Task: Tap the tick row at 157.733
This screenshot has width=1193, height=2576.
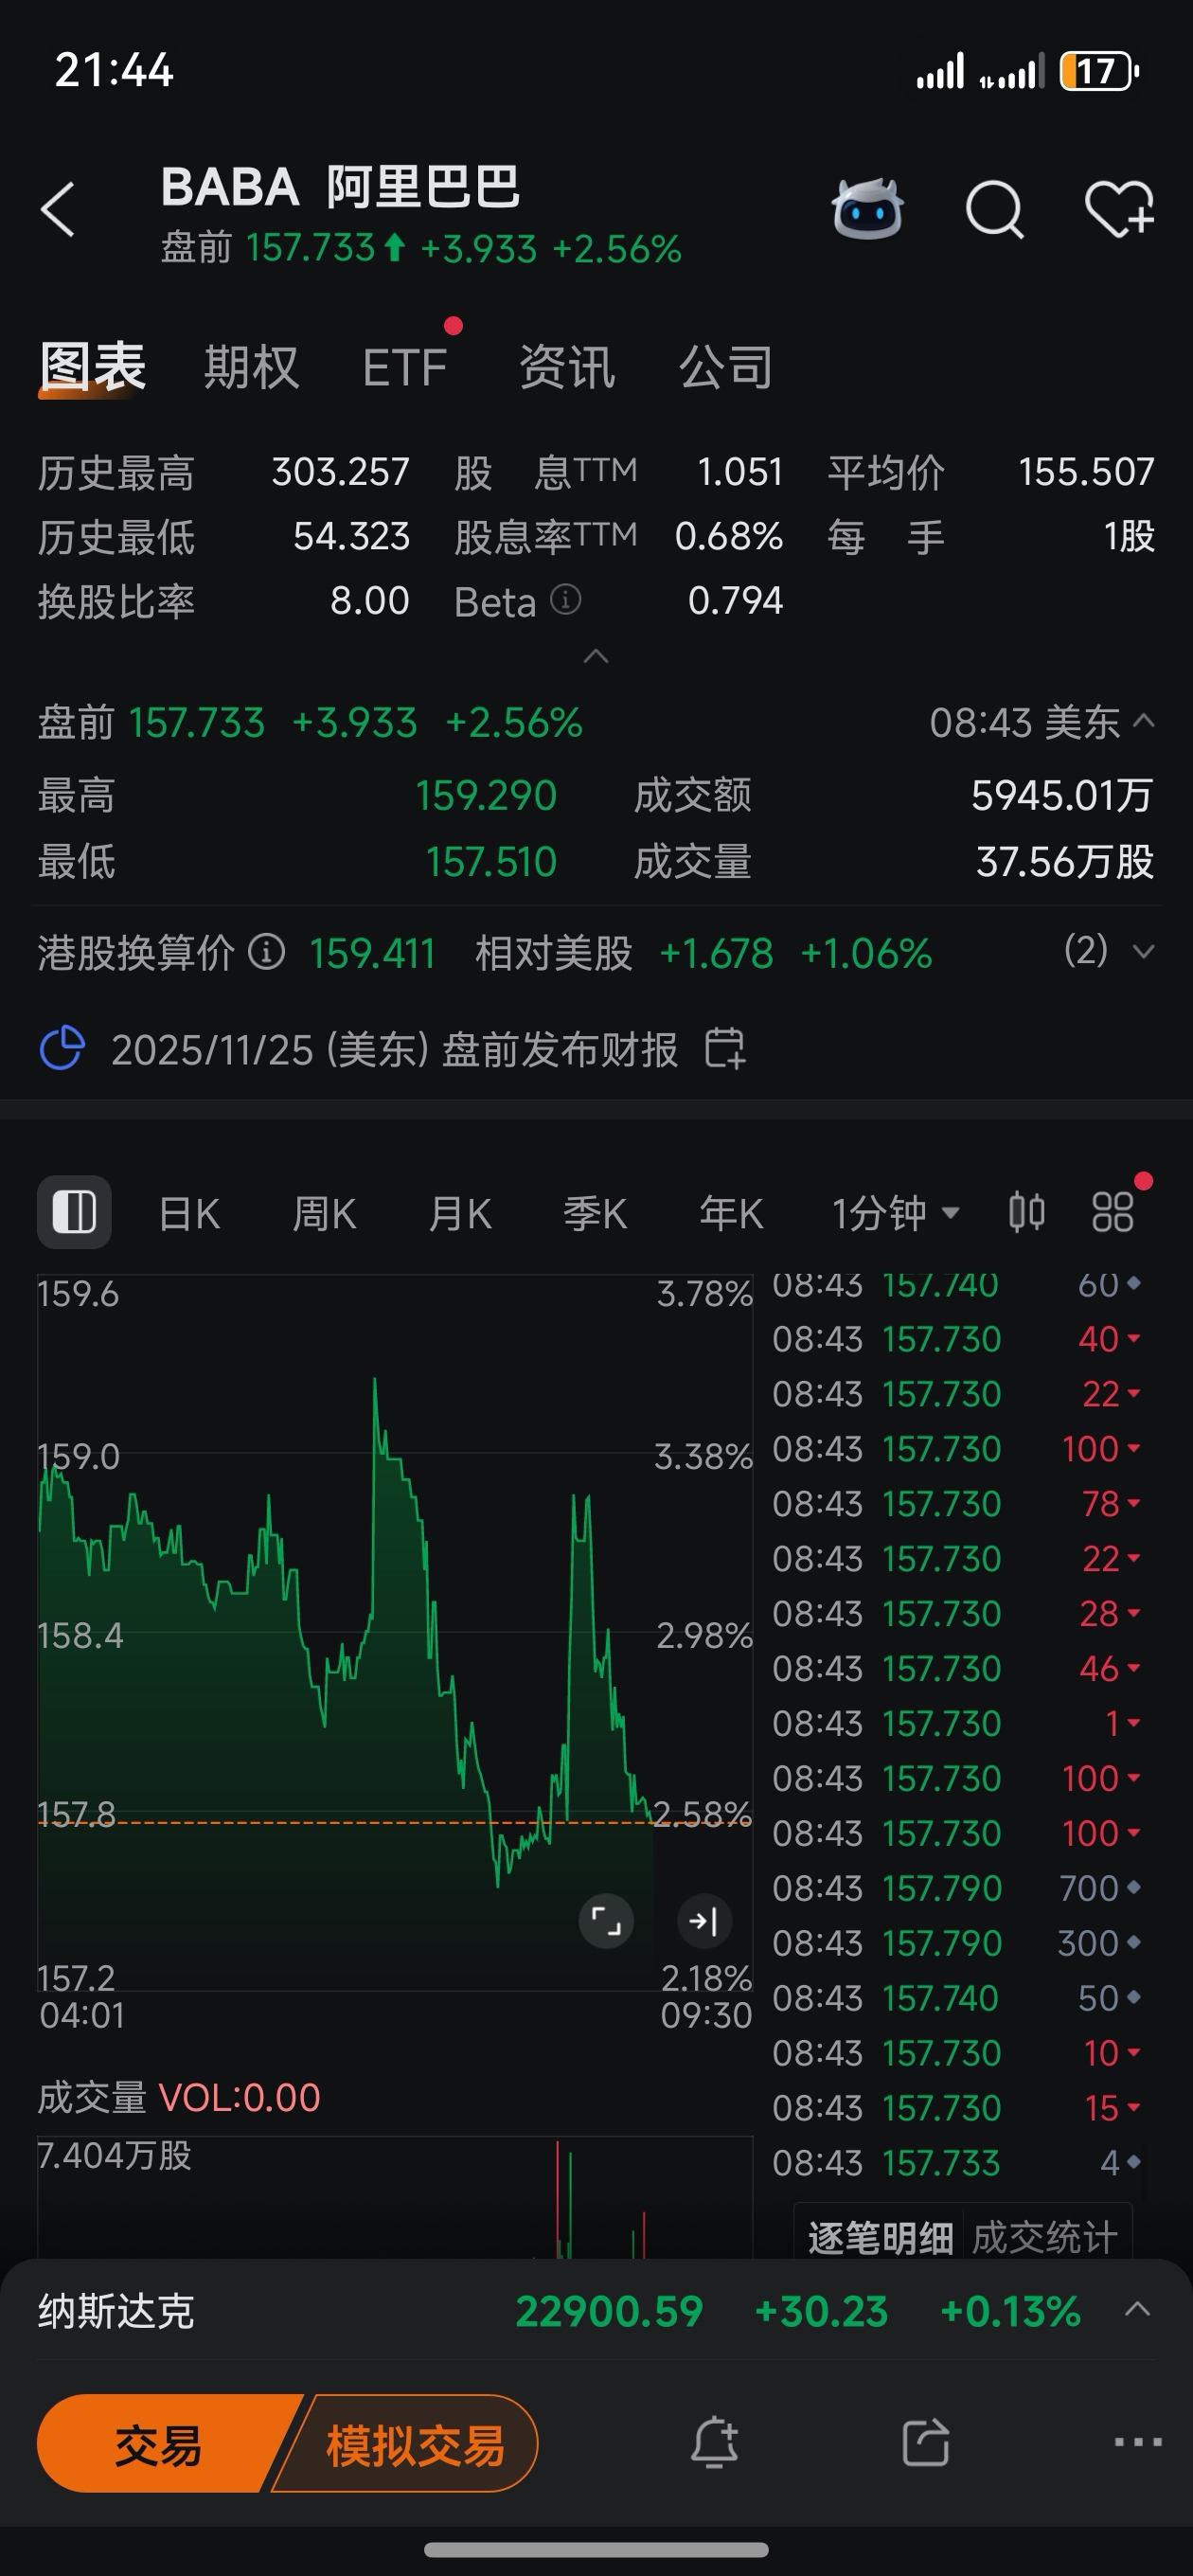Action: [x=957, y=2162]
